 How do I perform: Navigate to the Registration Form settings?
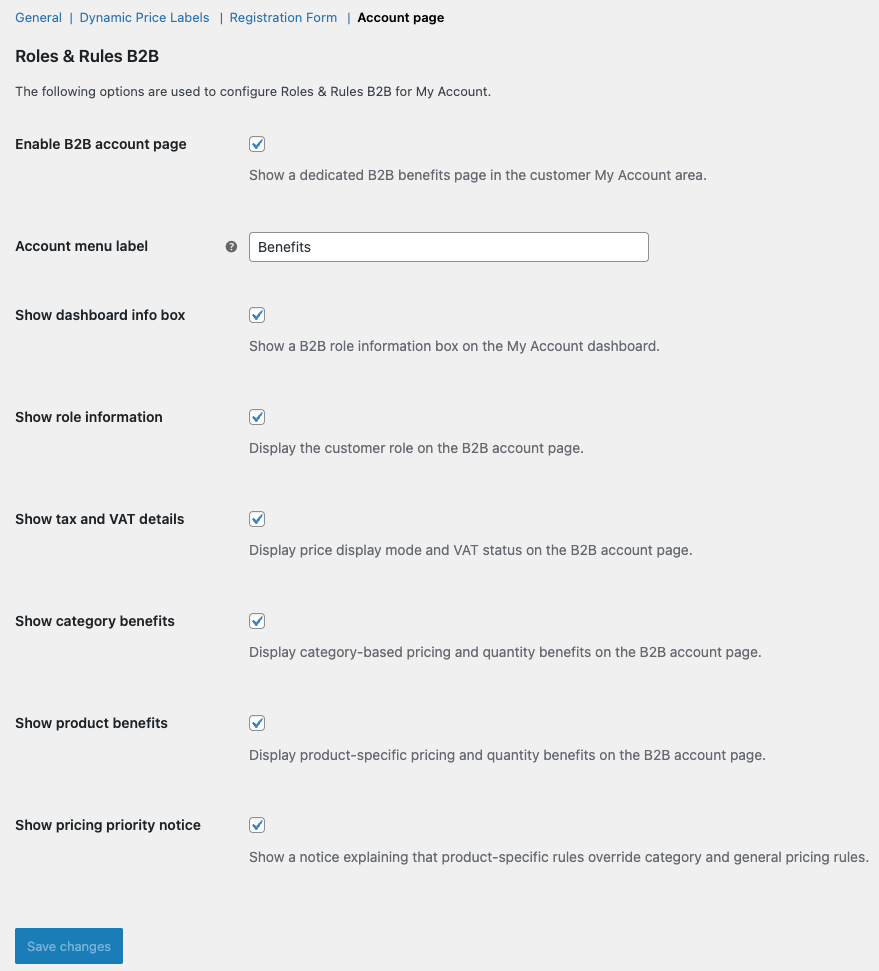(x=283, y=17)
